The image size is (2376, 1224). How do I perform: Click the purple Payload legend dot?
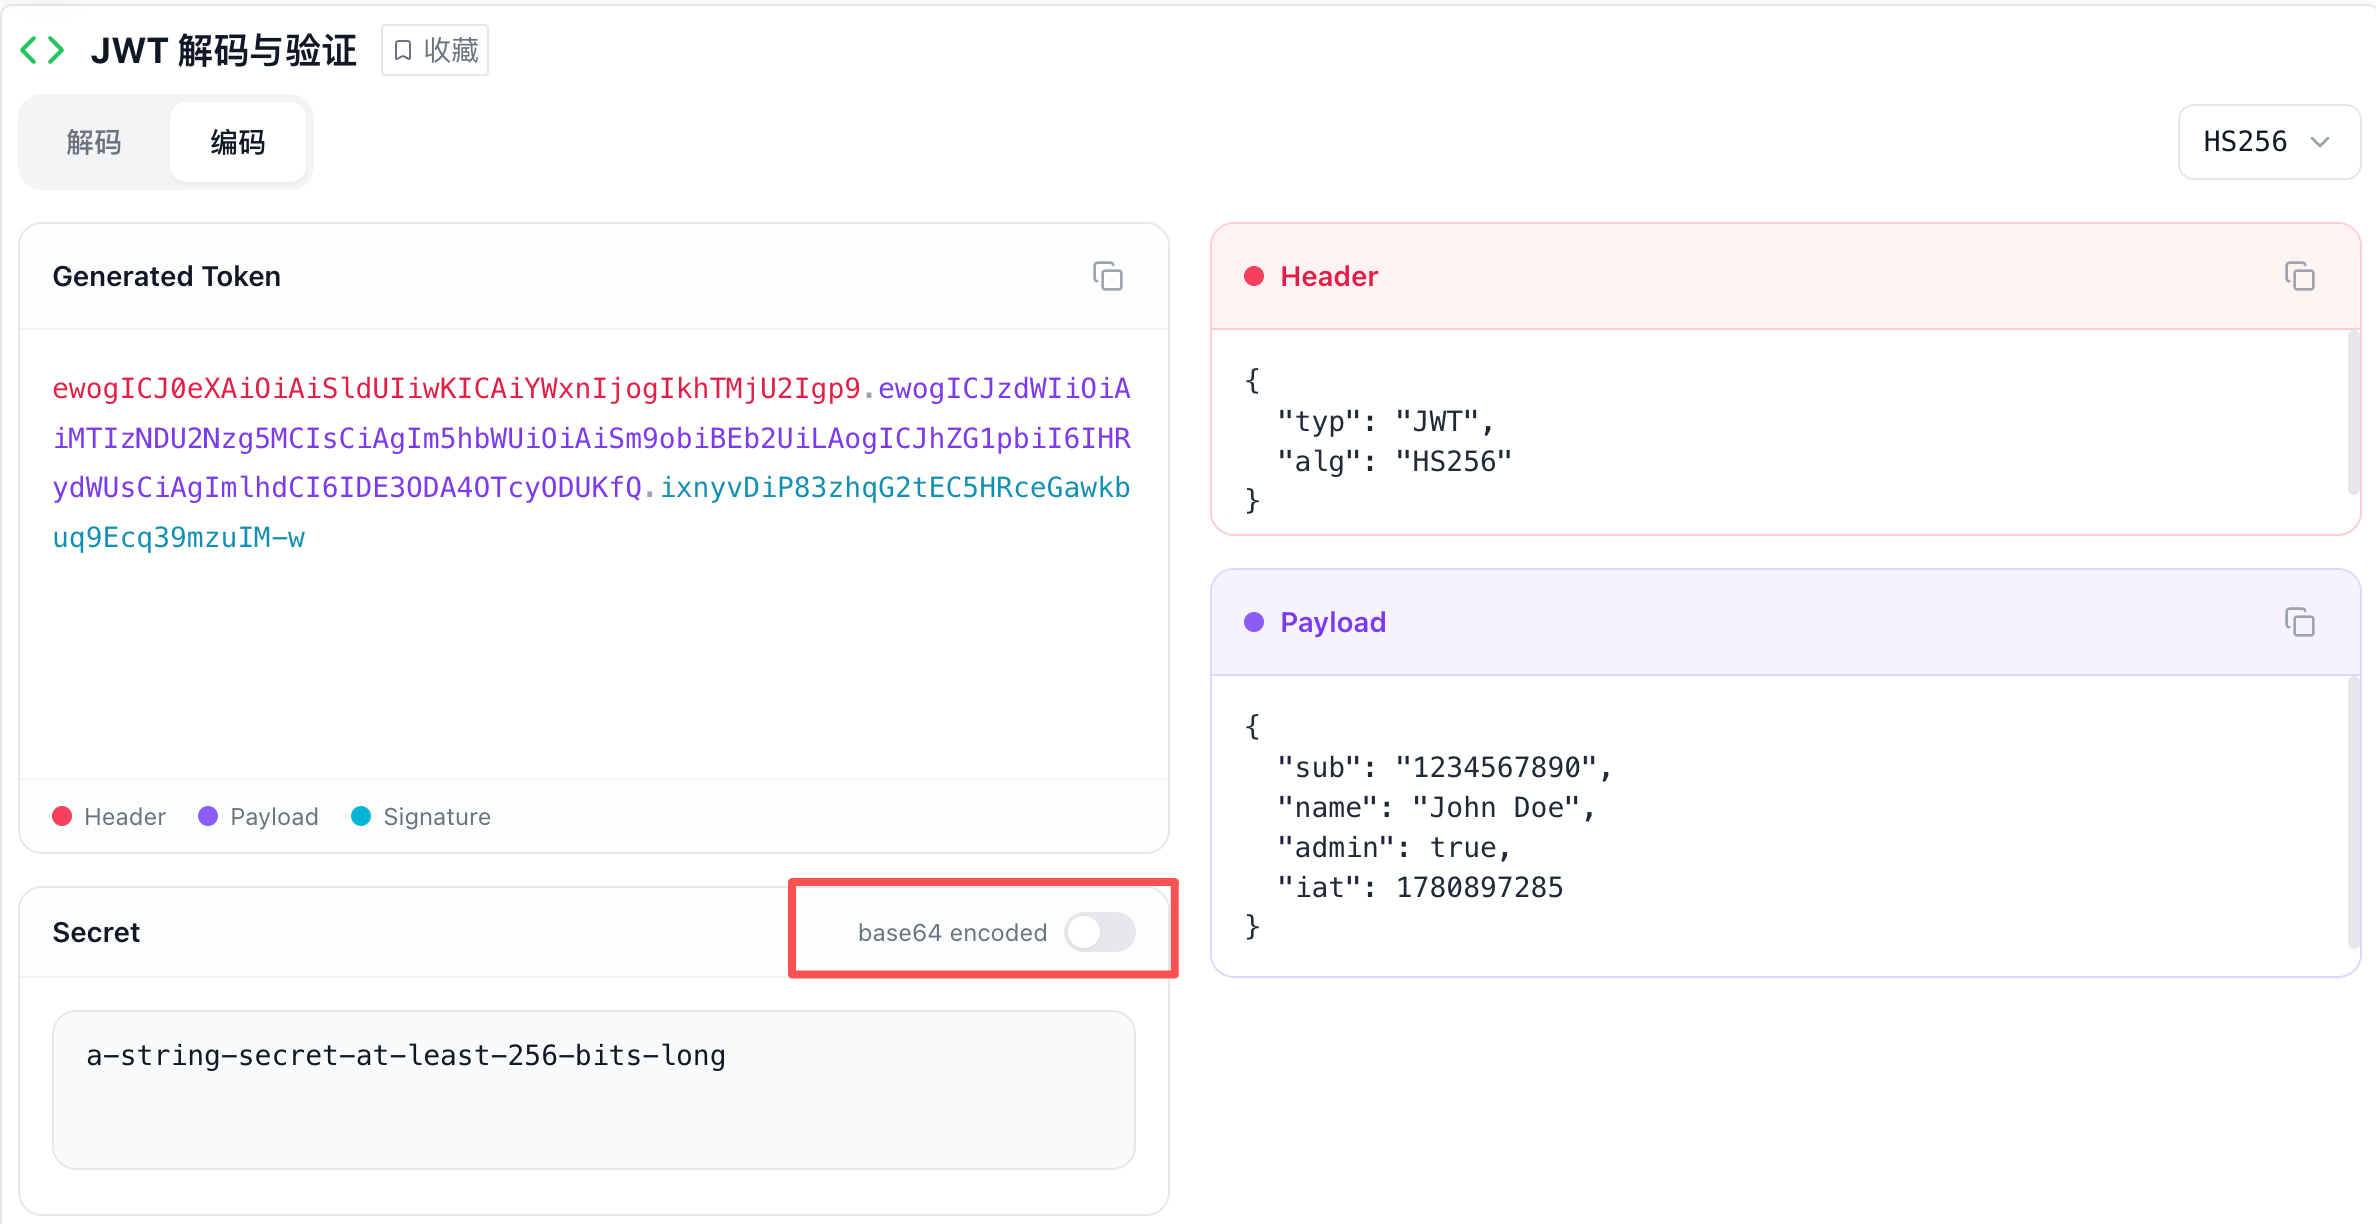click(208, 816)
